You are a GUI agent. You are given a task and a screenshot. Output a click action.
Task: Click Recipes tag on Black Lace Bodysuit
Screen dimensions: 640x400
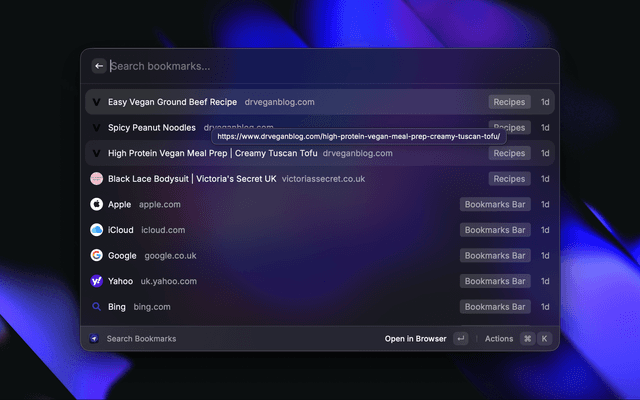[x=509, y=179]
